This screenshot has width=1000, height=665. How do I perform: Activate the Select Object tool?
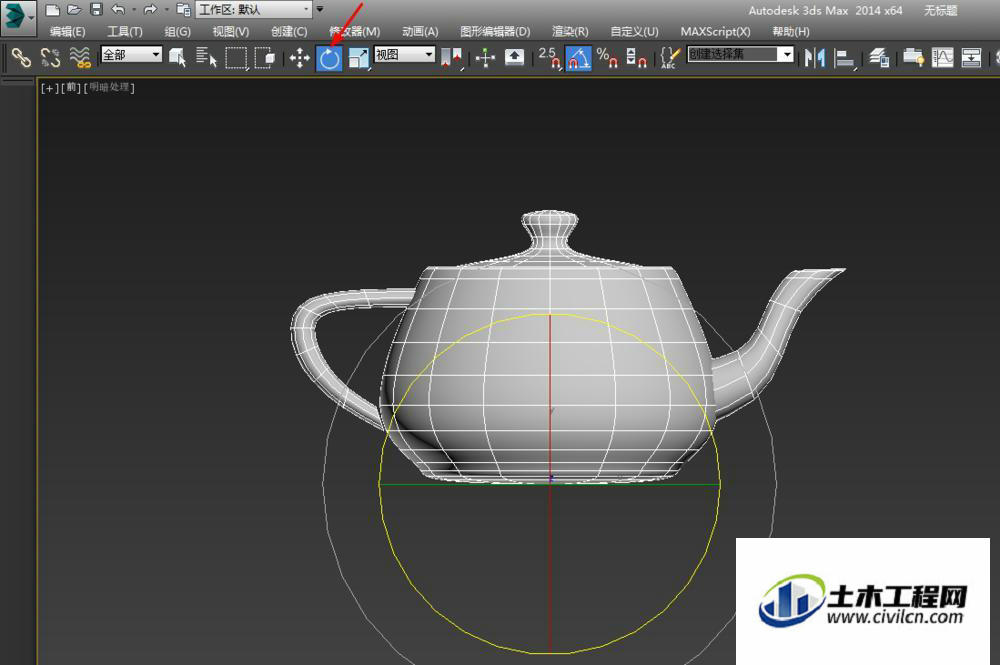177,58
